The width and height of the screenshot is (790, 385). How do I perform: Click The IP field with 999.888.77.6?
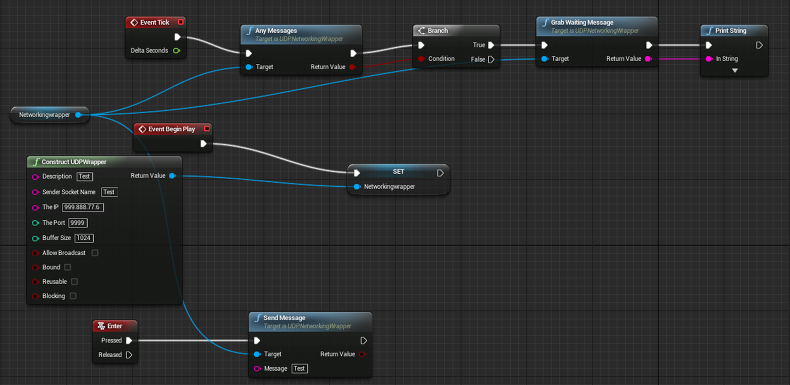point(83,207)
